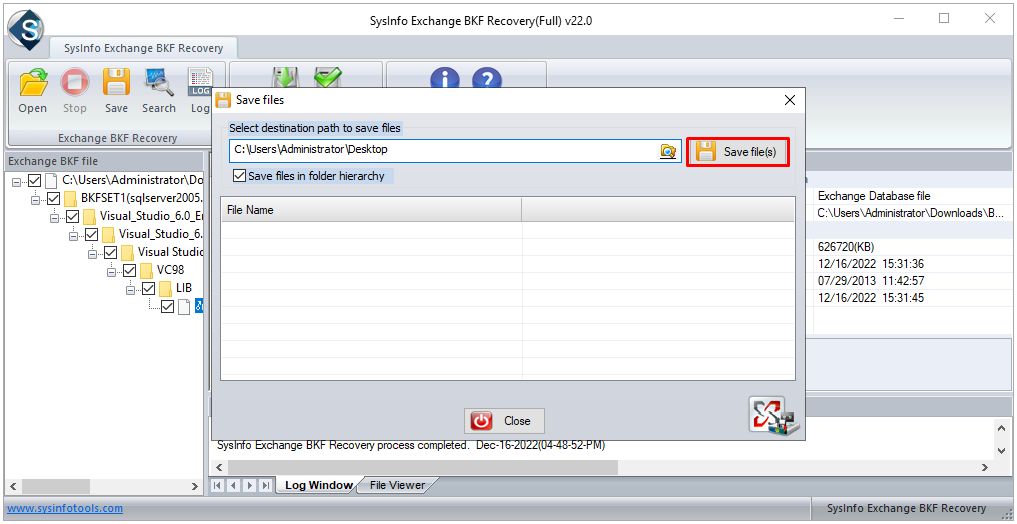The width and height of the screenshot is (1017, 524).
Task: Click the next tab navigation arrow
Action: coord(250,485)
